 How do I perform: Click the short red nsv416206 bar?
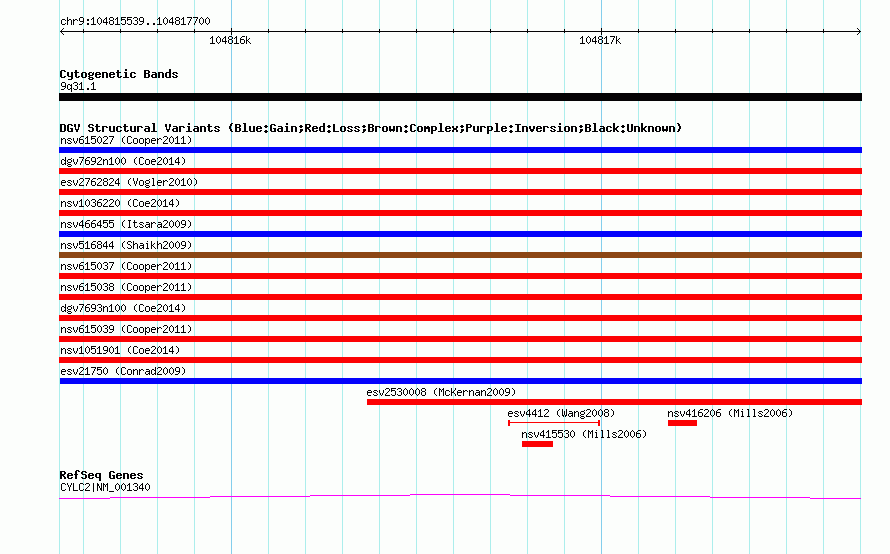coord(682,423)
